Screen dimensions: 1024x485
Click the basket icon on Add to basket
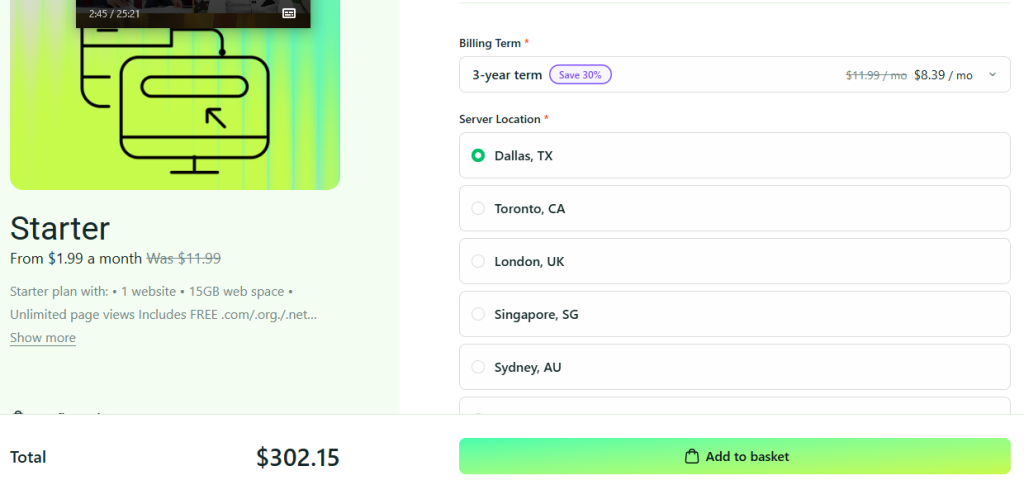click(691, 456)
